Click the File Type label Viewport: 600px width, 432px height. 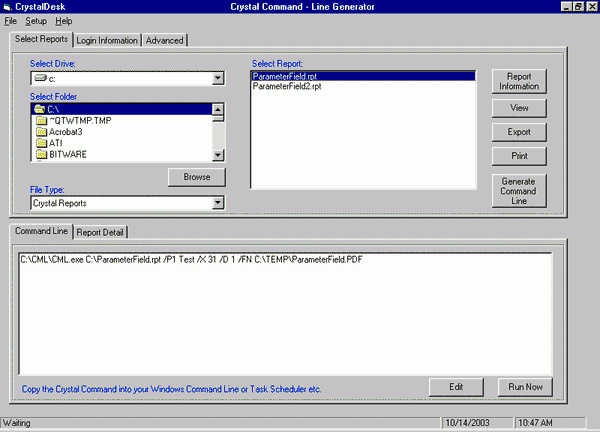pyautogui.click(x=47, y=190)
